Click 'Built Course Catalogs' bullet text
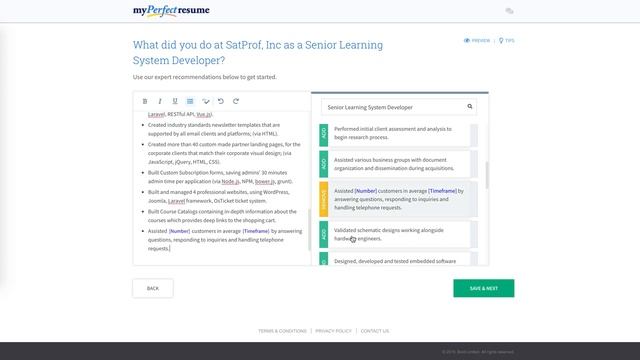 click(x=222, y=216)
